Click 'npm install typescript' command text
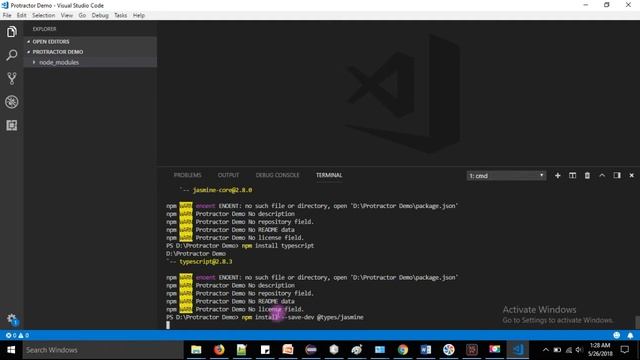This screenshot has height=360, width=640. pos(278,246)
